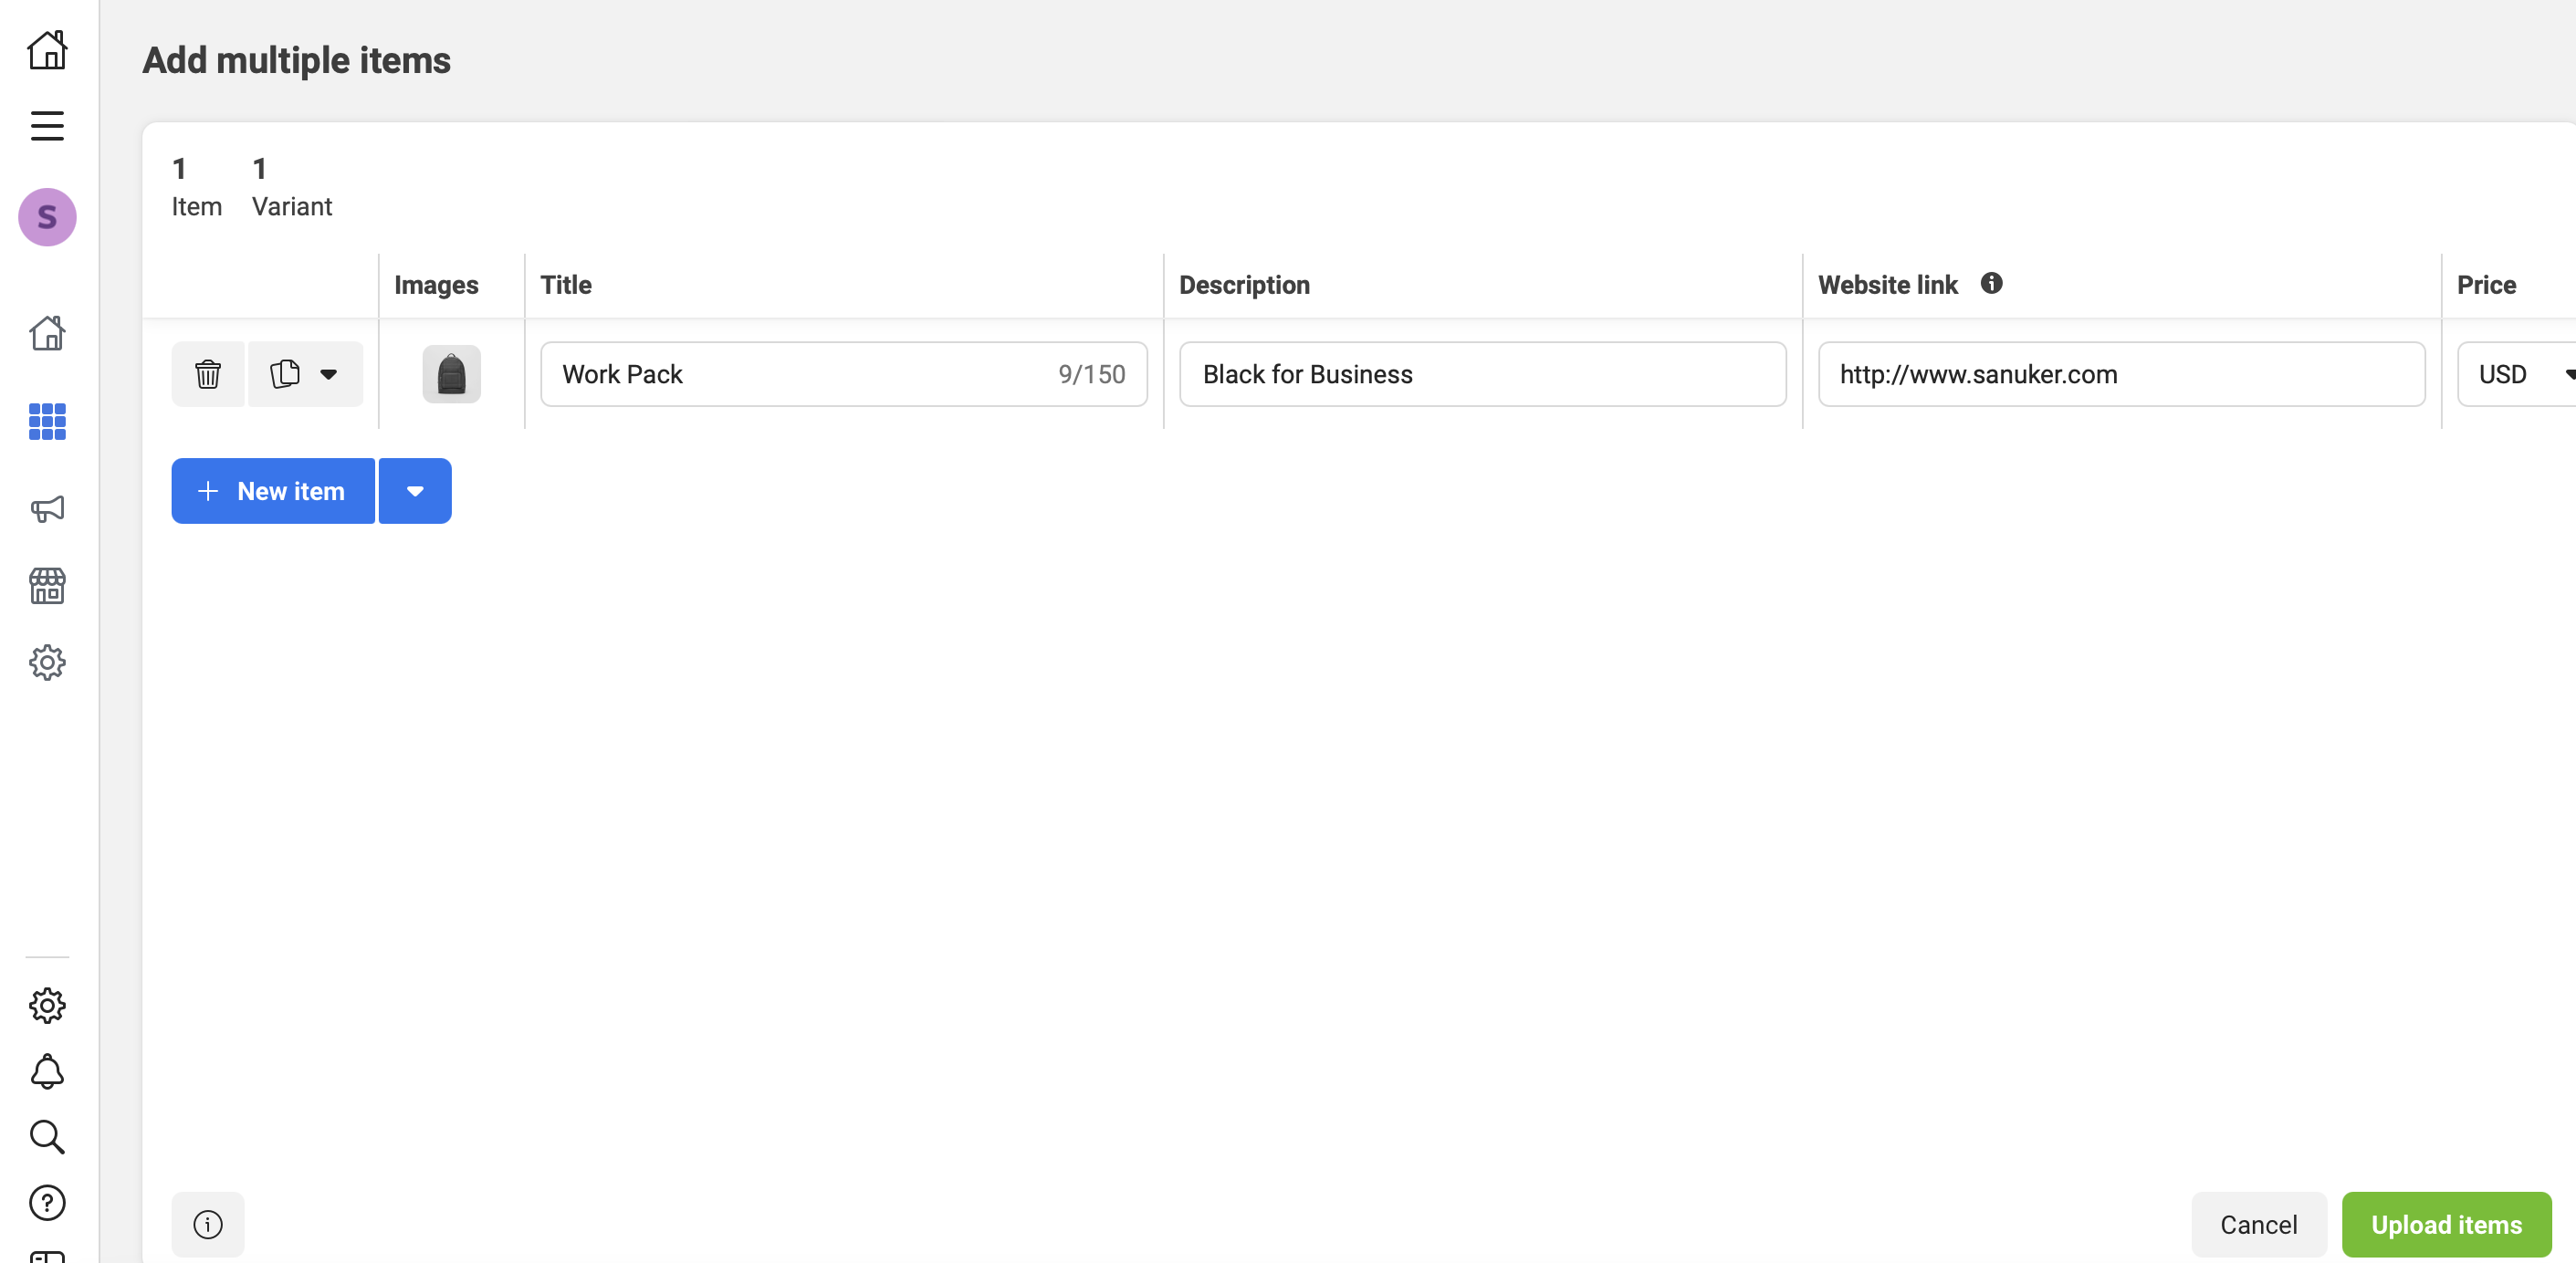This screenshot has width=2576, height=1263.
Task: Open the shop storefront icon in sidebar
Action: click(x=47, y=586)
